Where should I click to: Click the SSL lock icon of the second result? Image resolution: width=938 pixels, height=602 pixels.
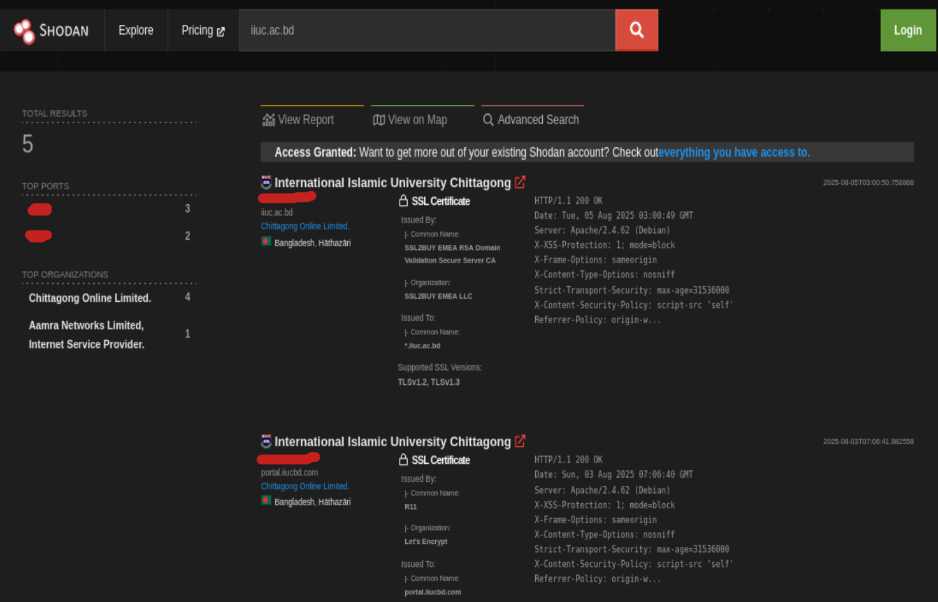click(403, 460)
